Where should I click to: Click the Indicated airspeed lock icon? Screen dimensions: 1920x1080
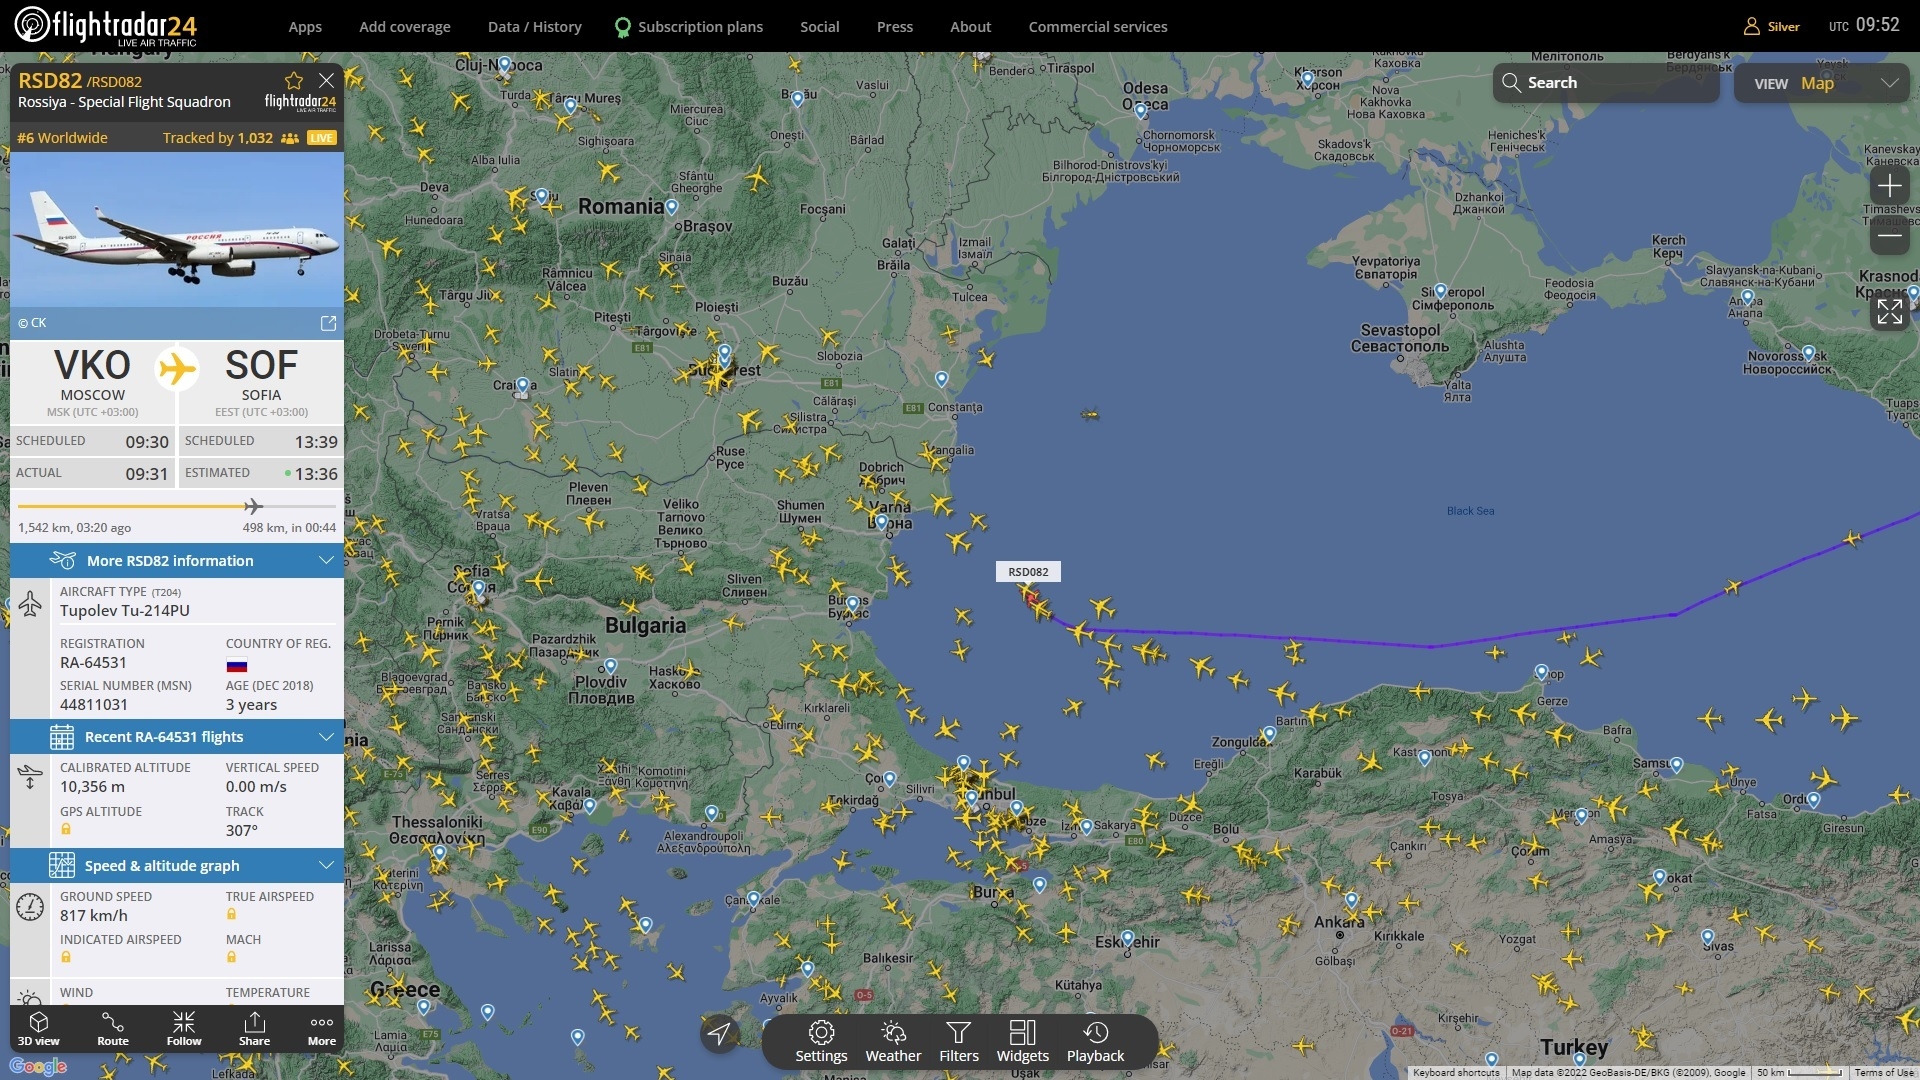click(x=66, y=957)
